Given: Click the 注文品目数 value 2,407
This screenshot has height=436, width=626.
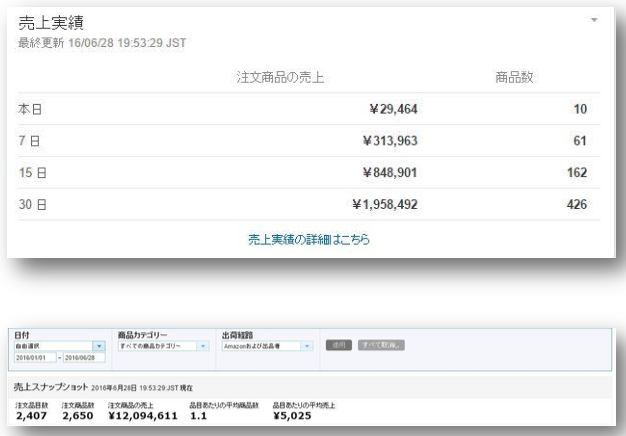Looking at the screenshot, I should click(33, 415).
